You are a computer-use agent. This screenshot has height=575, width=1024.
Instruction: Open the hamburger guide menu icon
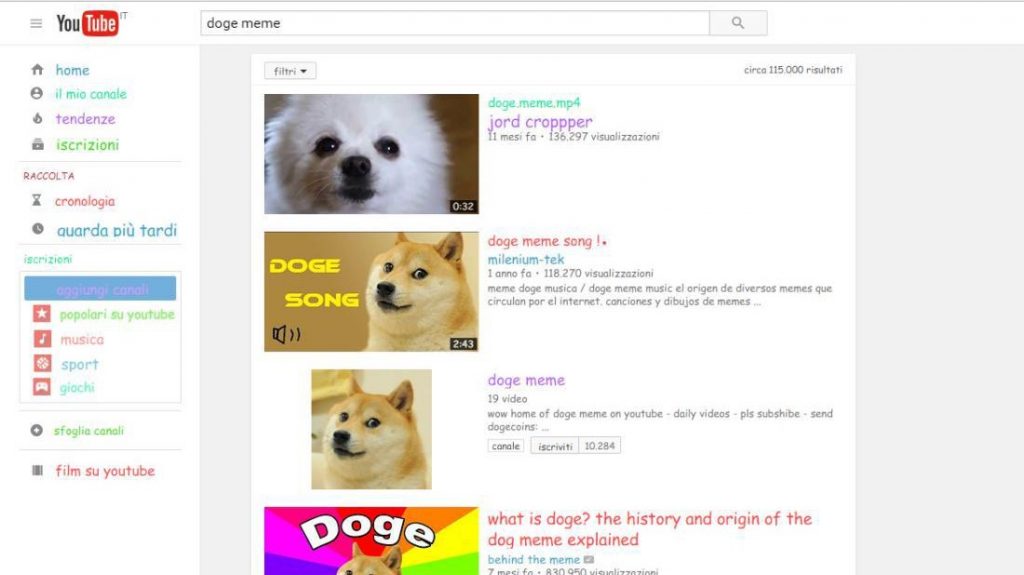(x=36, y=24)
